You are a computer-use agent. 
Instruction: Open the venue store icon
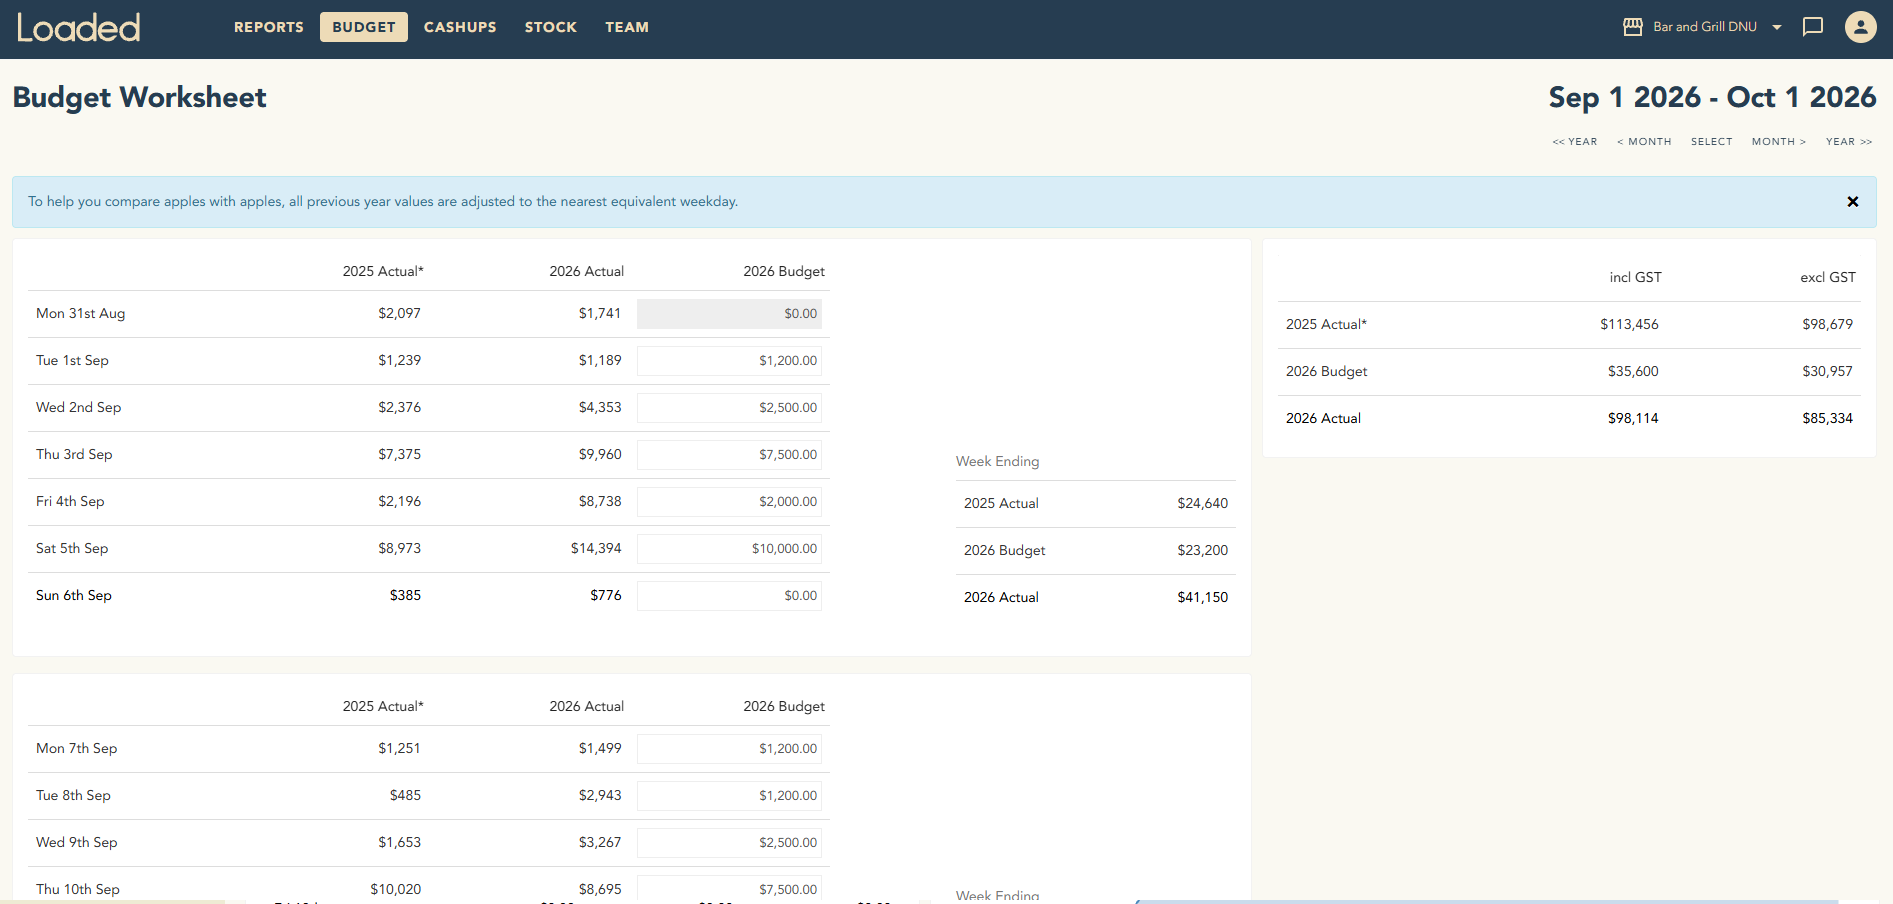(1632, 27)
